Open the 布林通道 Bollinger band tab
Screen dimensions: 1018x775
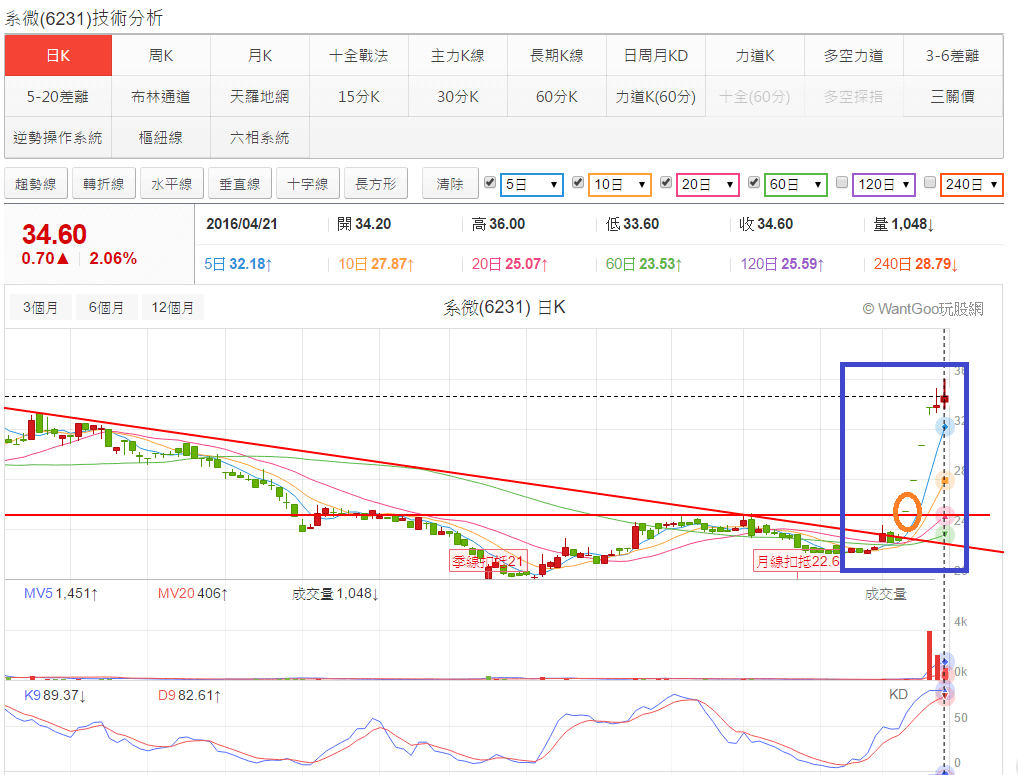161,97
